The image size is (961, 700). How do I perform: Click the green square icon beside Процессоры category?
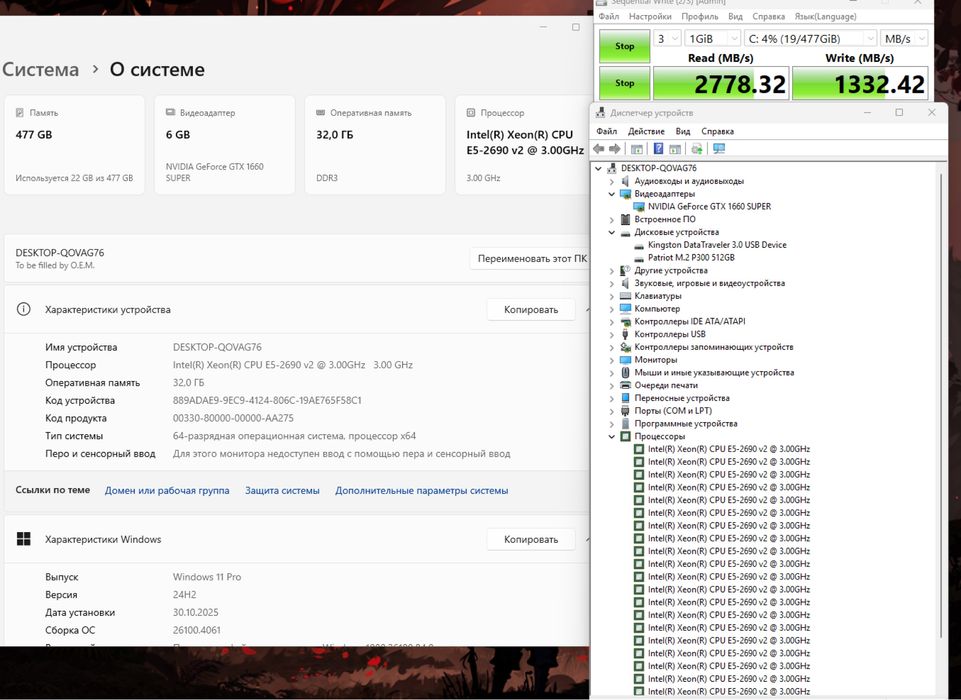pos(625,436)
